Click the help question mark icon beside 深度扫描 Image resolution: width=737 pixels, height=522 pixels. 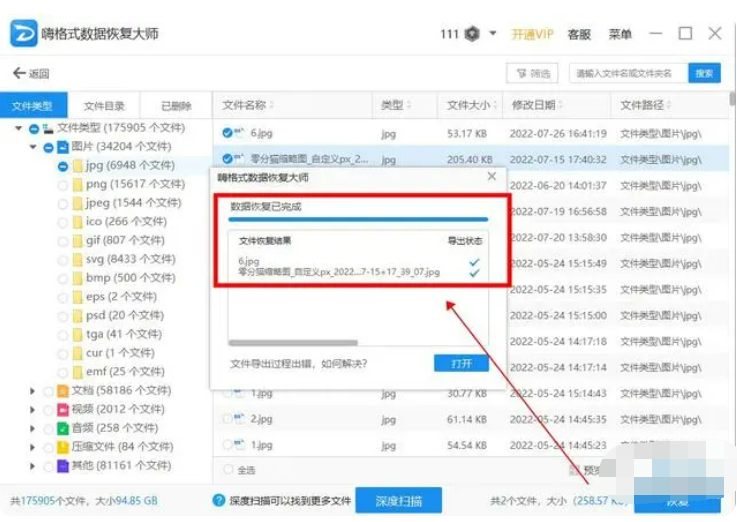219,500
